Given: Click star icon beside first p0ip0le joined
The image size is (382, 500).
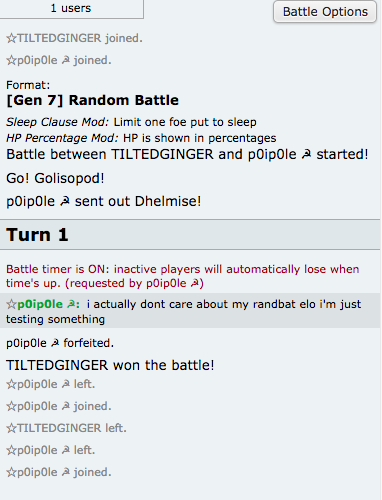Looking at the screenshot, I should click(11, 60).
